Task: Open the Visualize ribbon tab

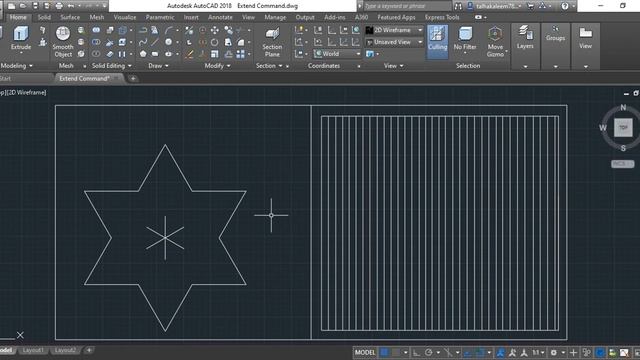Action: pyautogui.click(x=124, y=17)
